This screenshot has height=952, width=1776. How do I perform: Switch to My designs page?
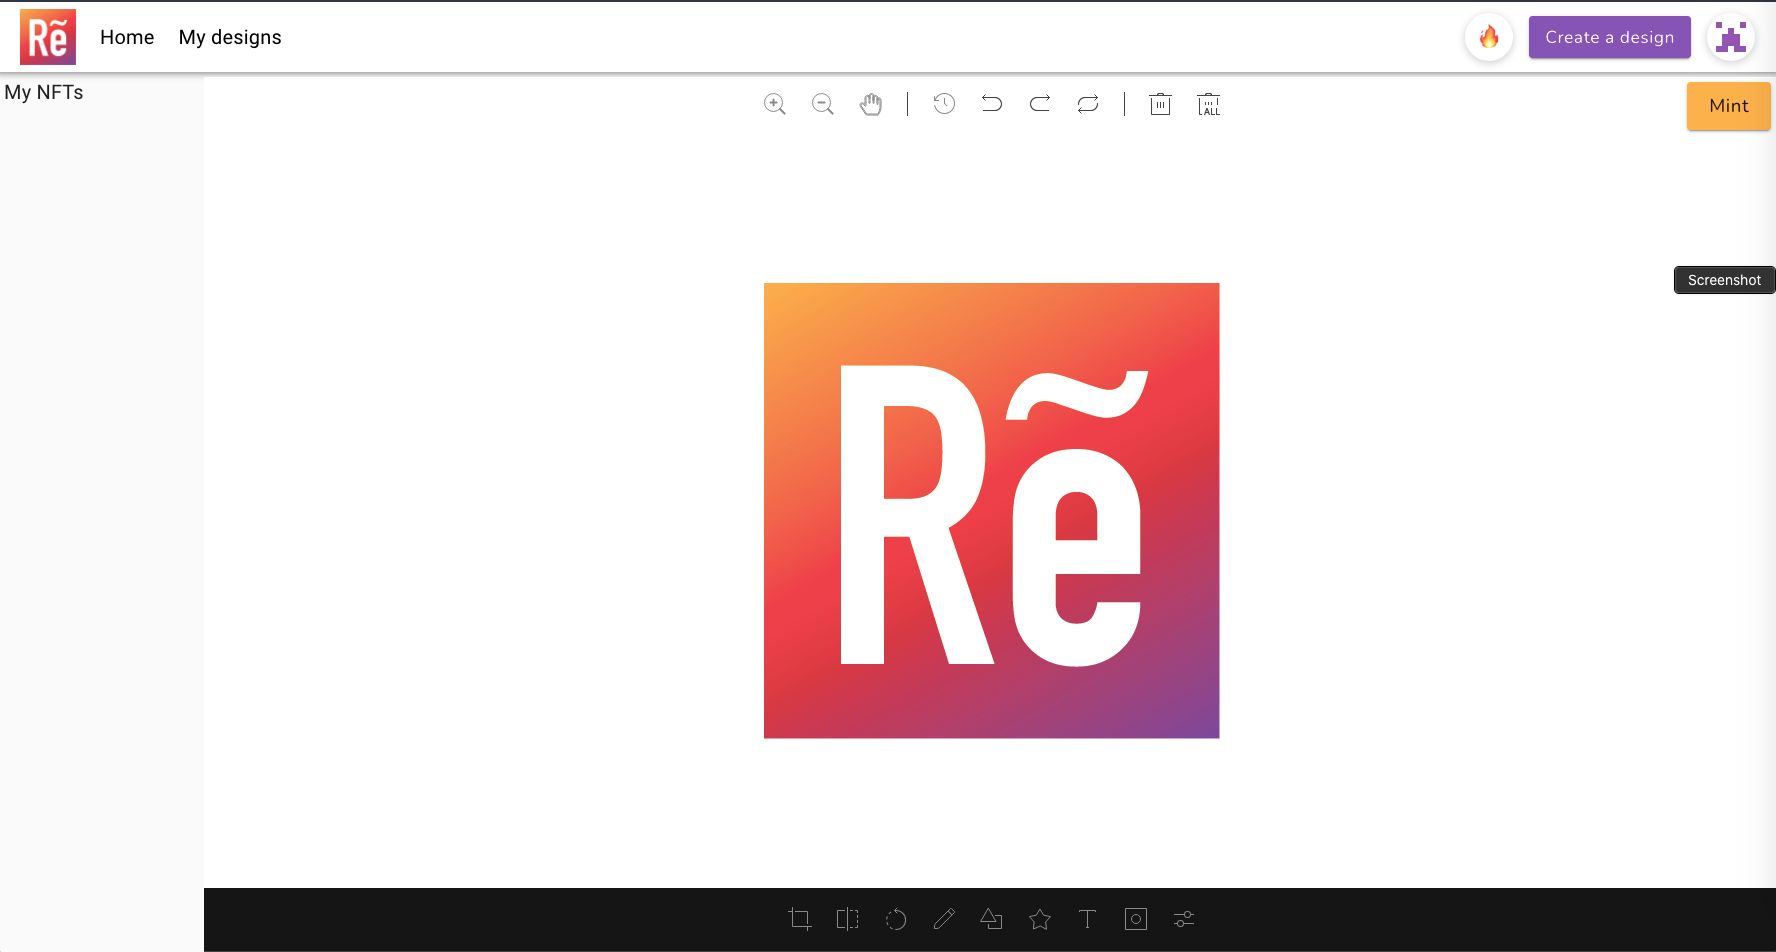click(230, 37)
